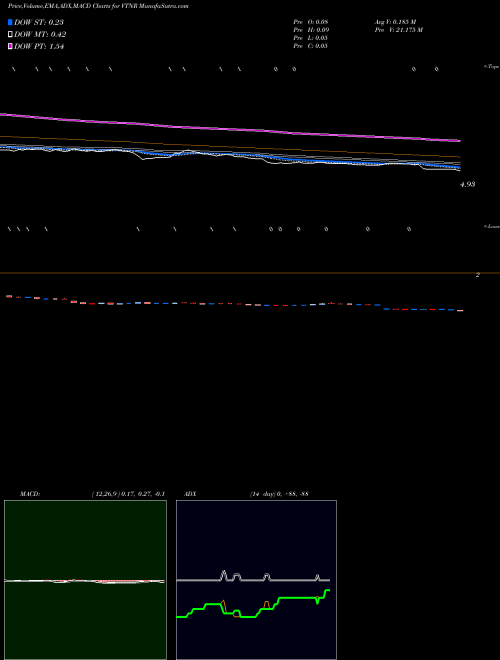Click the magenta DOW PT legend swatch
Viewport: 500px width, 660px height.
tap(10, 46)
